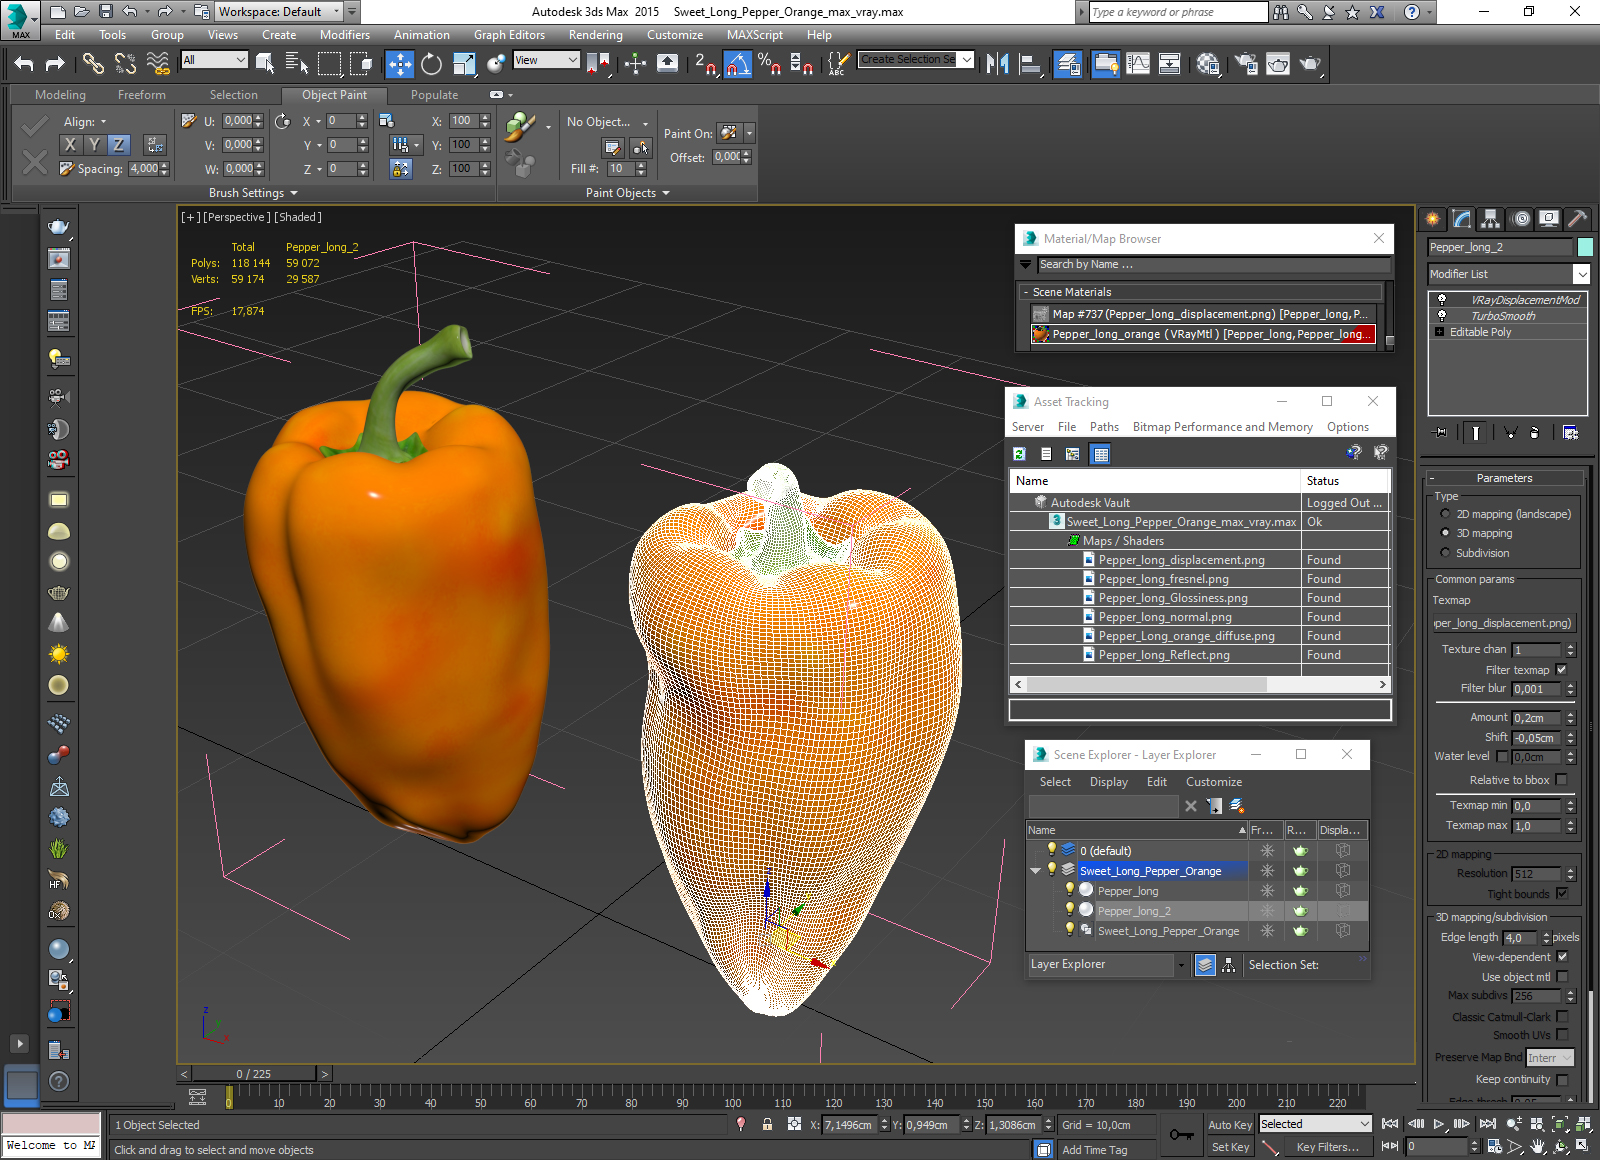Click Play Animation button

click(1439, 1124)
